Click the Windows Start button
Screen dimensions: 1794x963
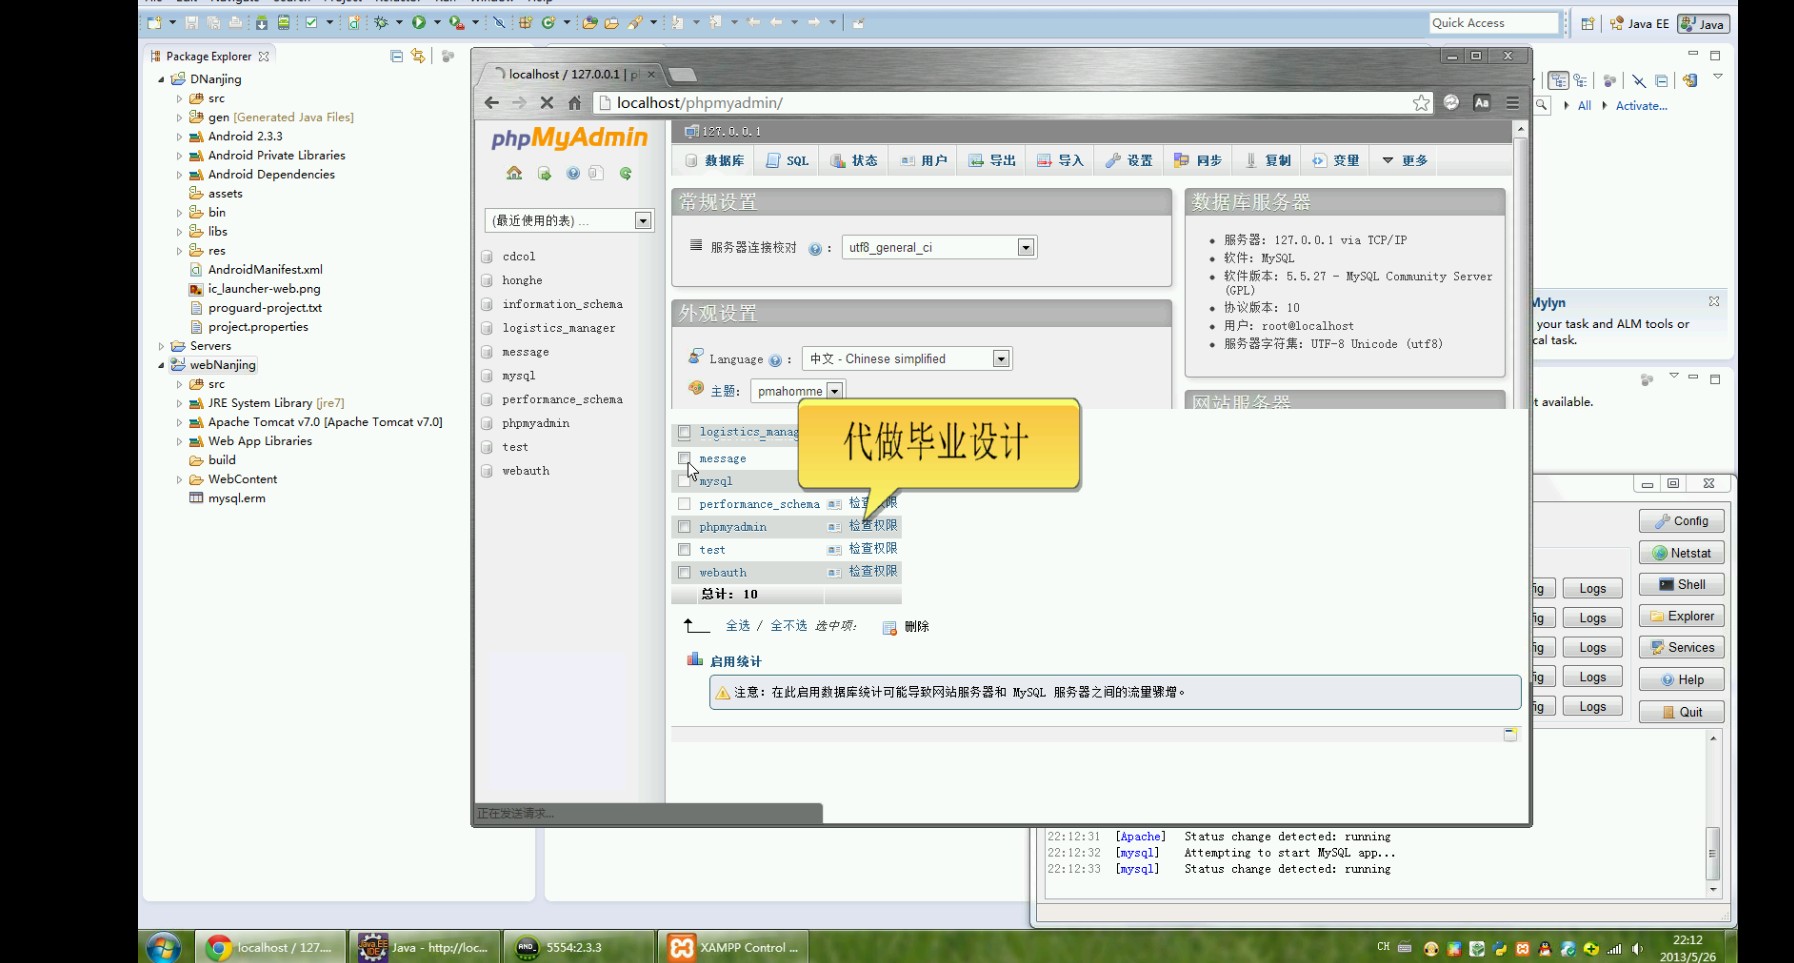(x=164, y=947)
